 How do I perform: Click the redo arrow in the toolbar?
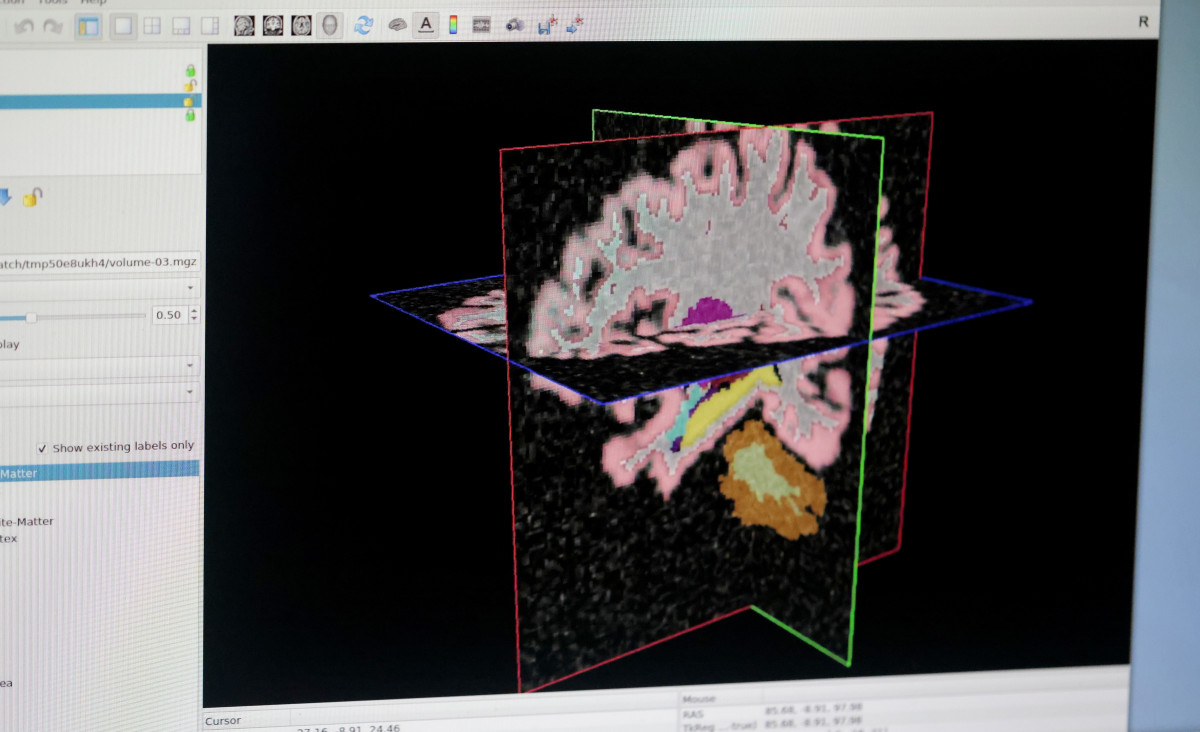pos(52,27)
